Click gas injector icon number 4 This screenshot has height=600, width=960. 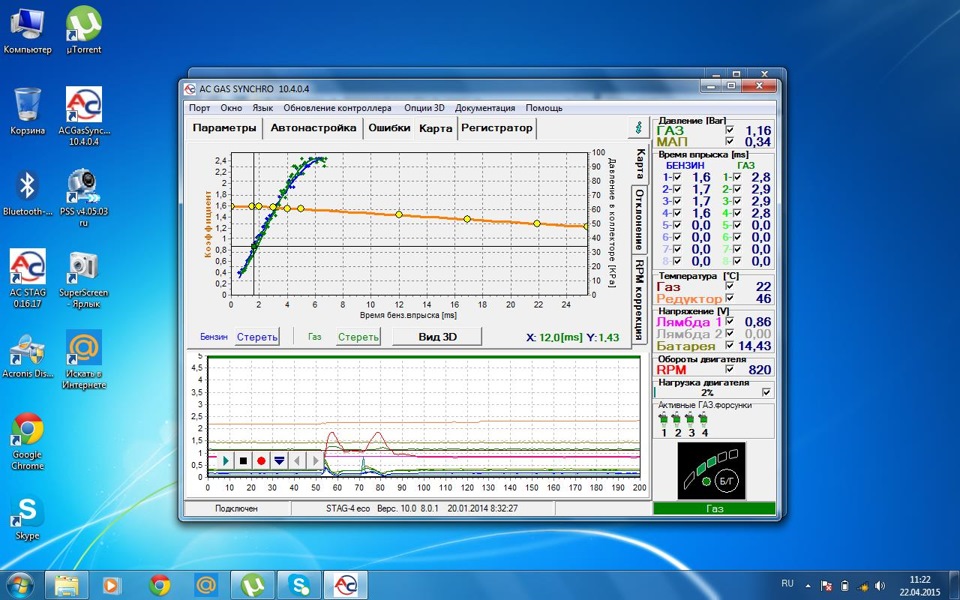(x=704, y=420)
